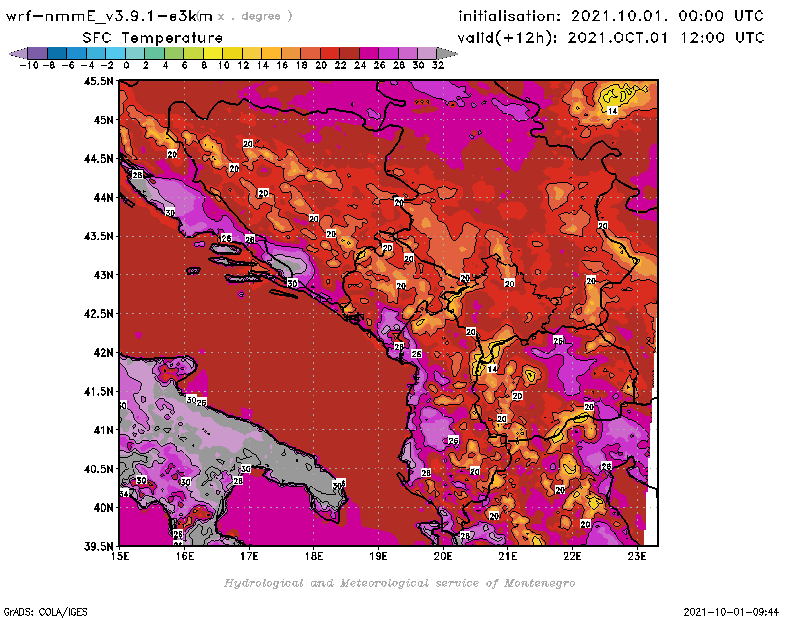This screenshot has width=800, height=618.
Task: Click the '16' value under the color bar
Action: point(282,65)
